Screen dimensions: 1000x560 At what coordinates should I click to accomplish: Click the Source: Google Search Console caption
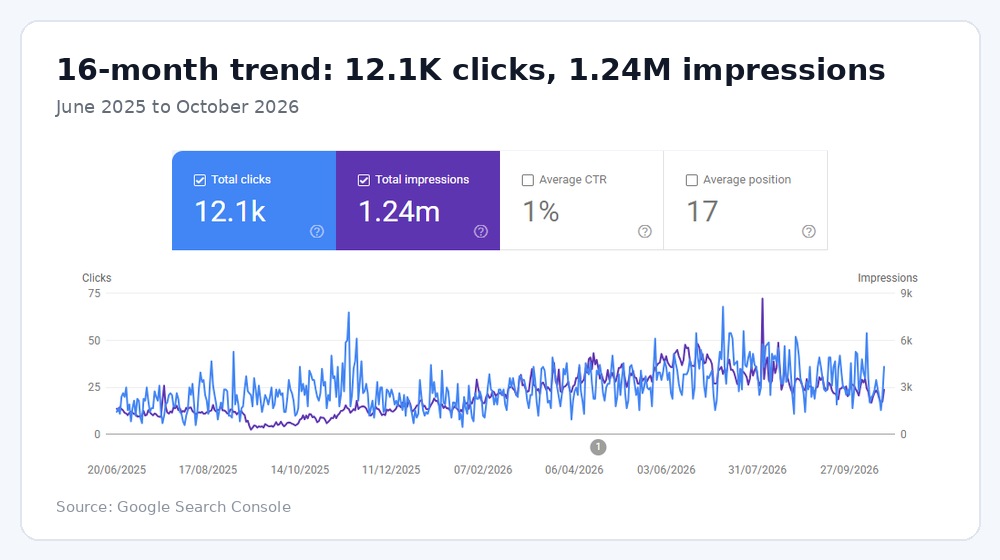(173, 507)
